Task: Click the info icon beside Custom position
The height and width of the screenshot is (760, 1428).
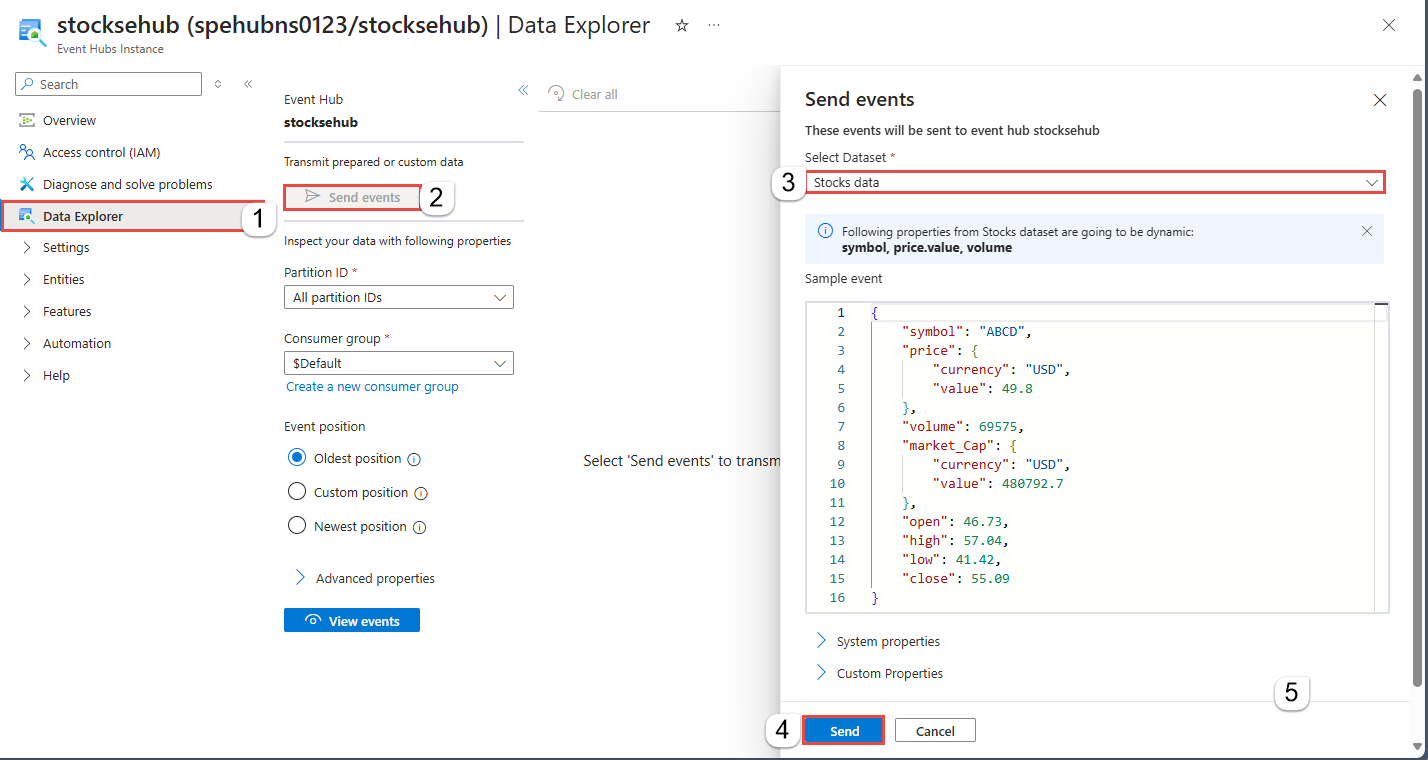Action: click(421, 493)
